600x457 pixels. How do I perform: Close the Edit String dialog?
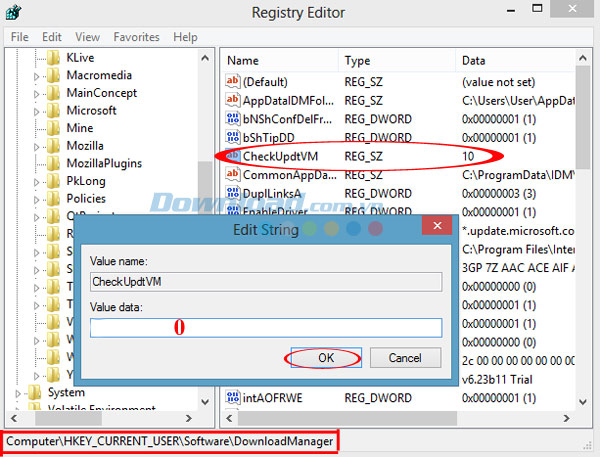pyautogui.click(x=437, y=225)
